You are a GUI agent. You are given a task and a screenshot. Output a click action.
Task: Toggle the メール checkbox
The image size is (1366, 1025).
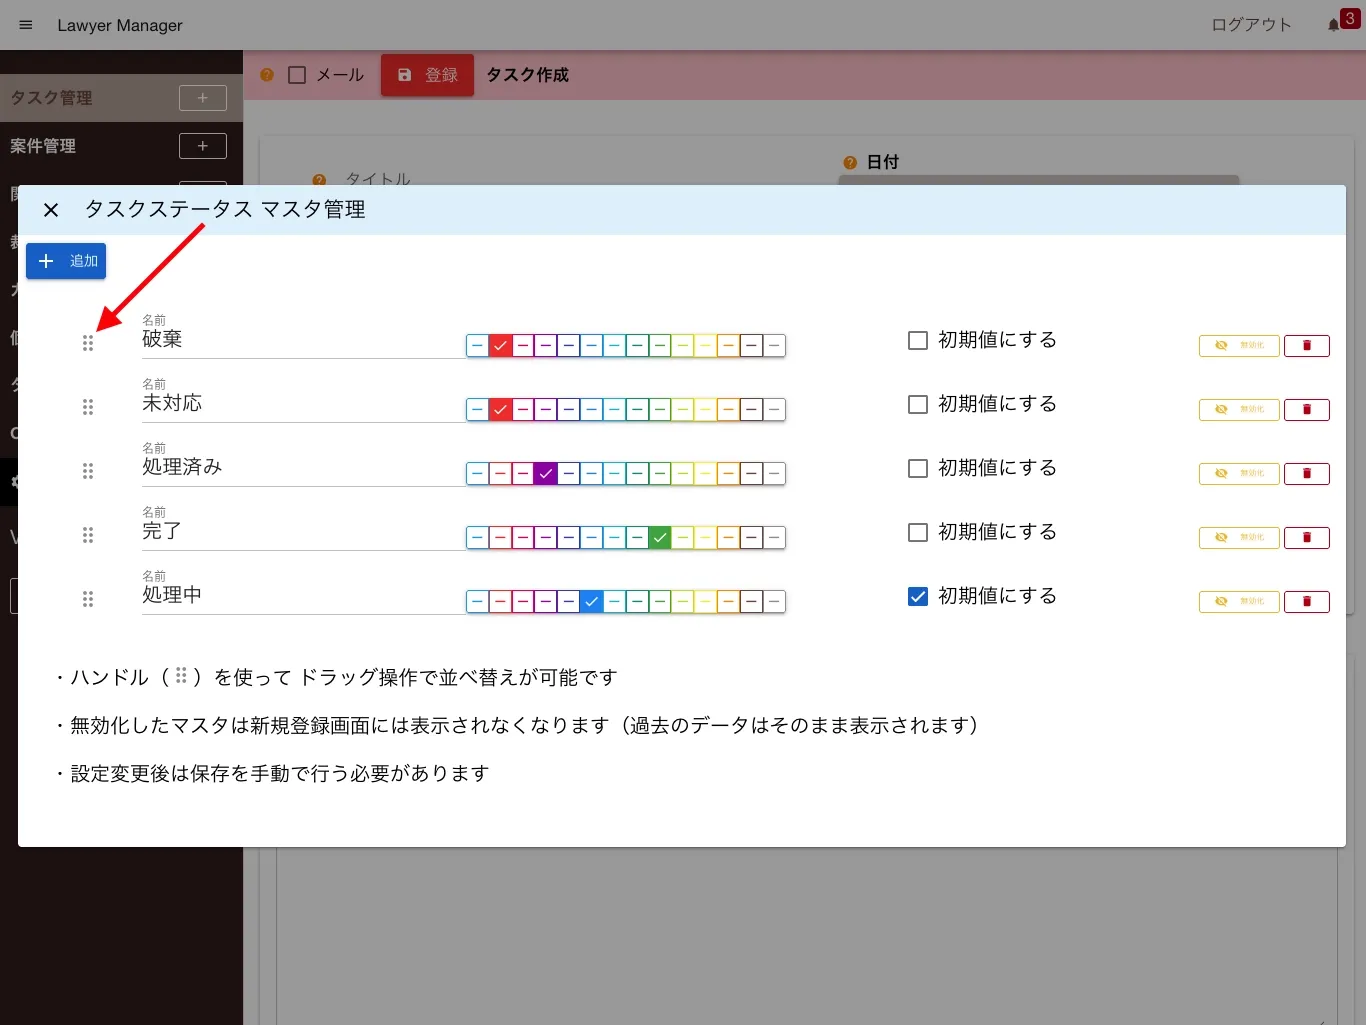[x=297, y=75]
